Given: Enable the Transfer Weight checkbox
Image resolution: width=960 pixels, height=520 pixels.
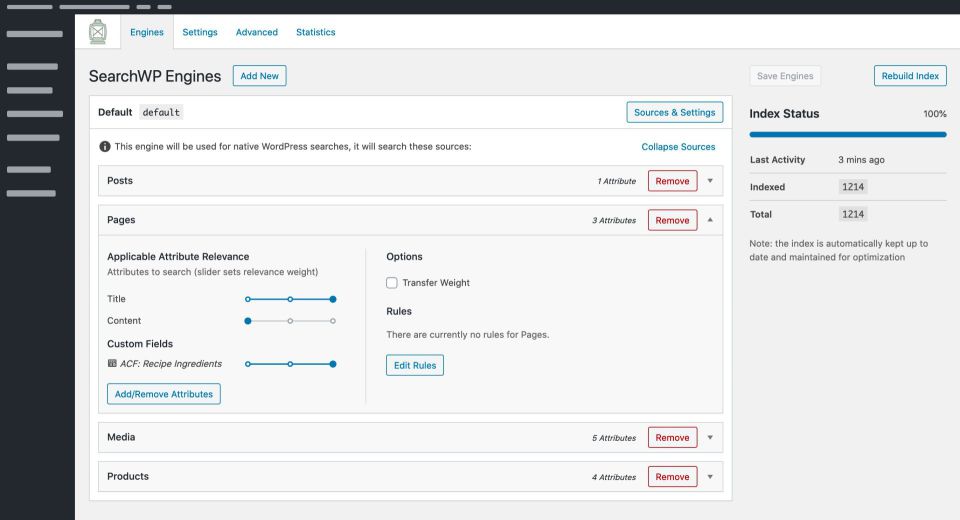Looking at the screenshot, I should 392,283.
